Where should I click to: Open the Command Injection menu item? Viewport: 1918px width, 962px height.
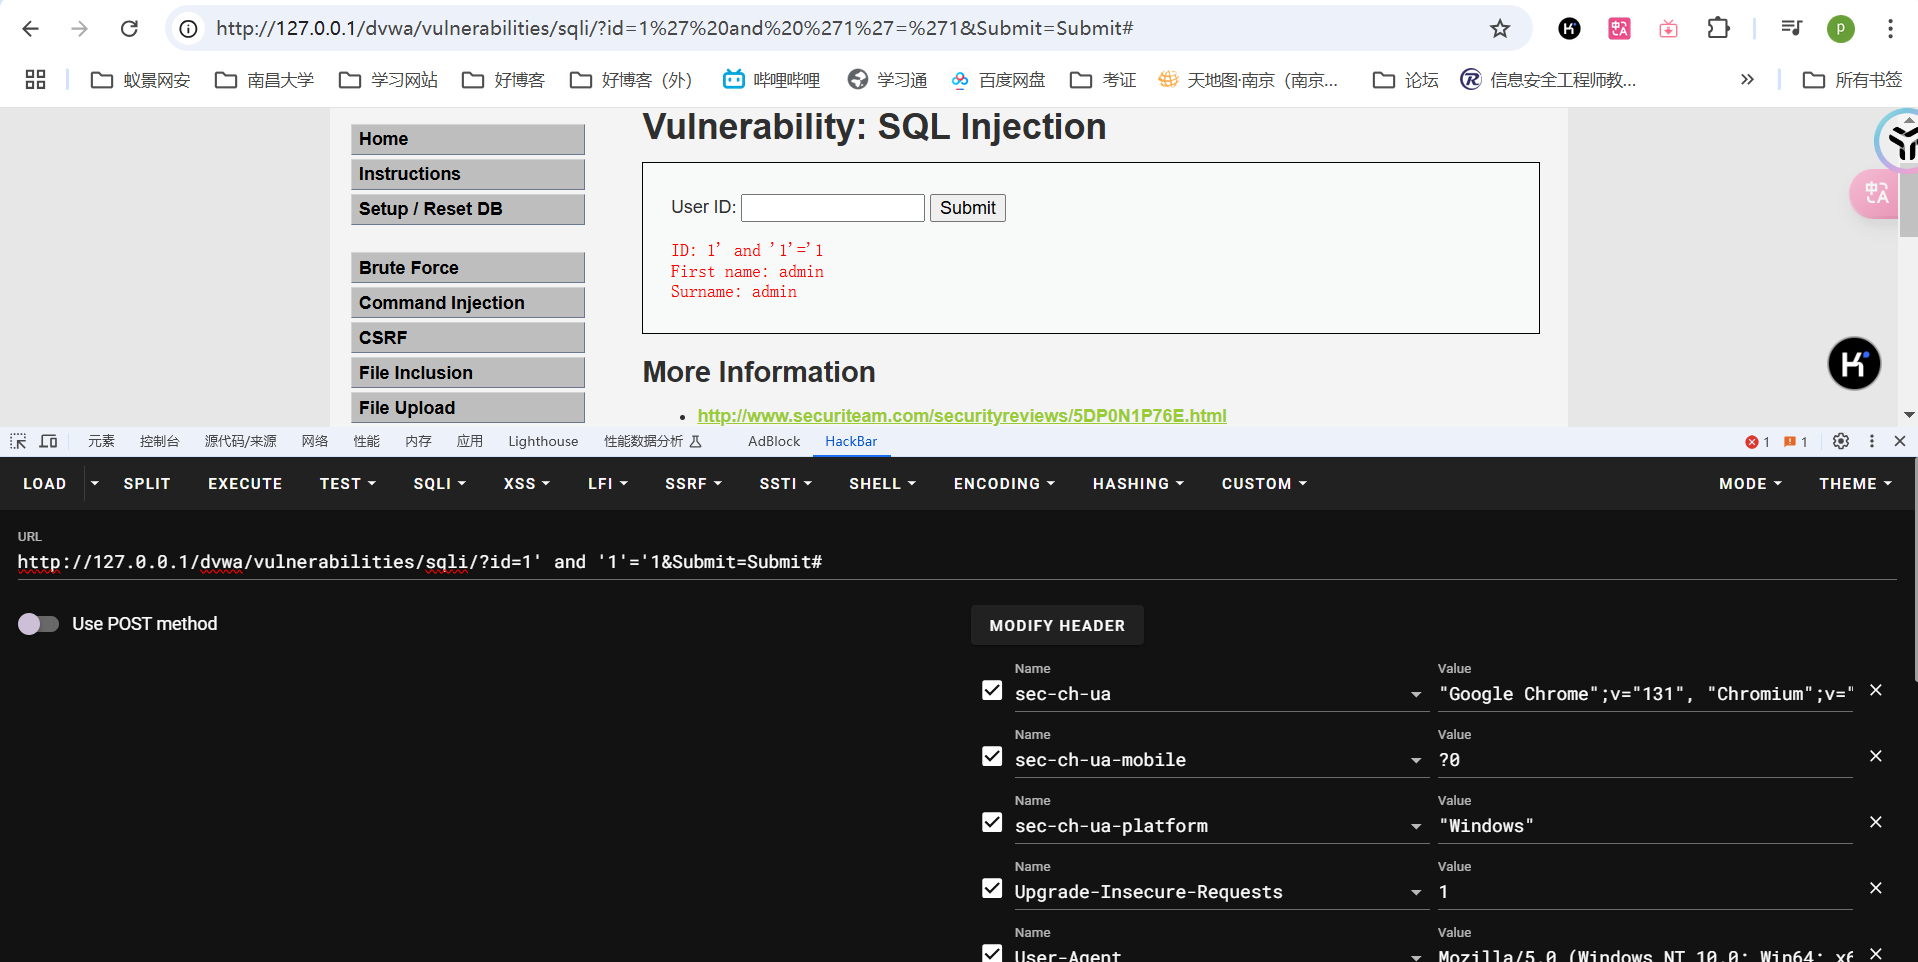pyautogui.click(x=468, y=302)
